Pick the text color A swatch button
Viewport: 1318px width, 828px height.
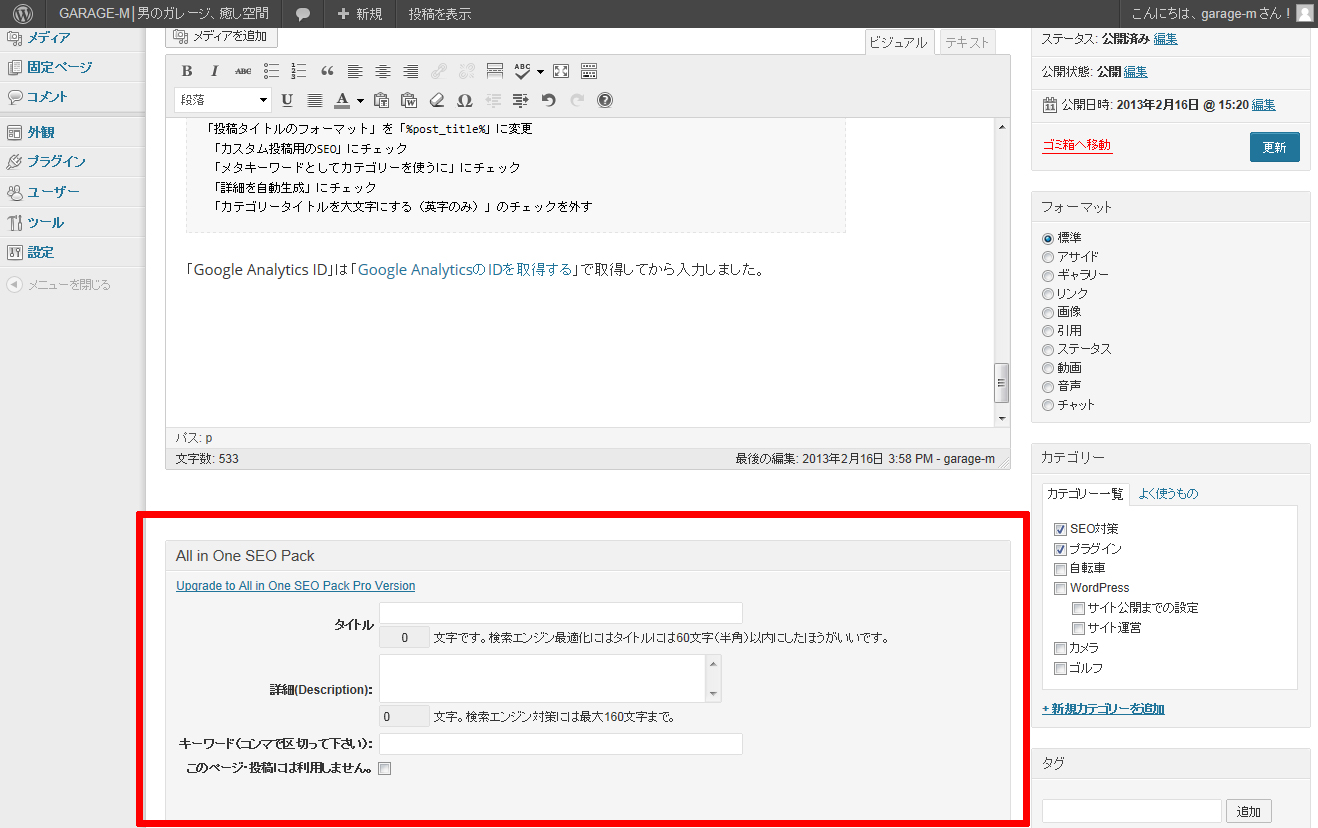342,100
